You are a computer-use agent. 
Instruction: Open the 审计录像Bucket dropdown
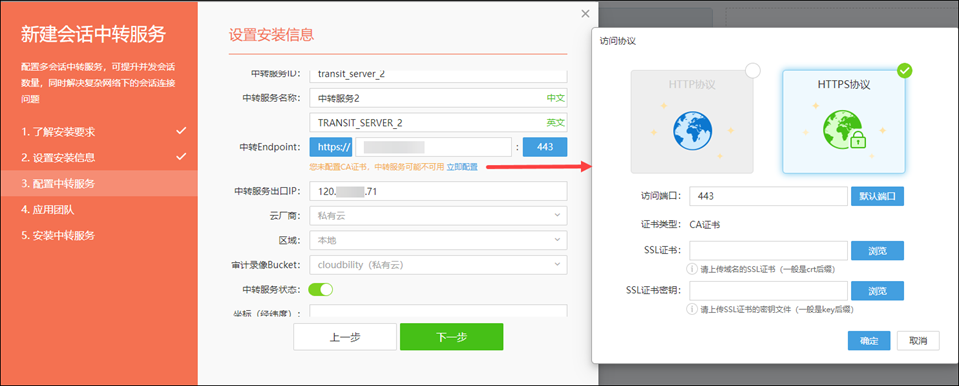(438, 265)
